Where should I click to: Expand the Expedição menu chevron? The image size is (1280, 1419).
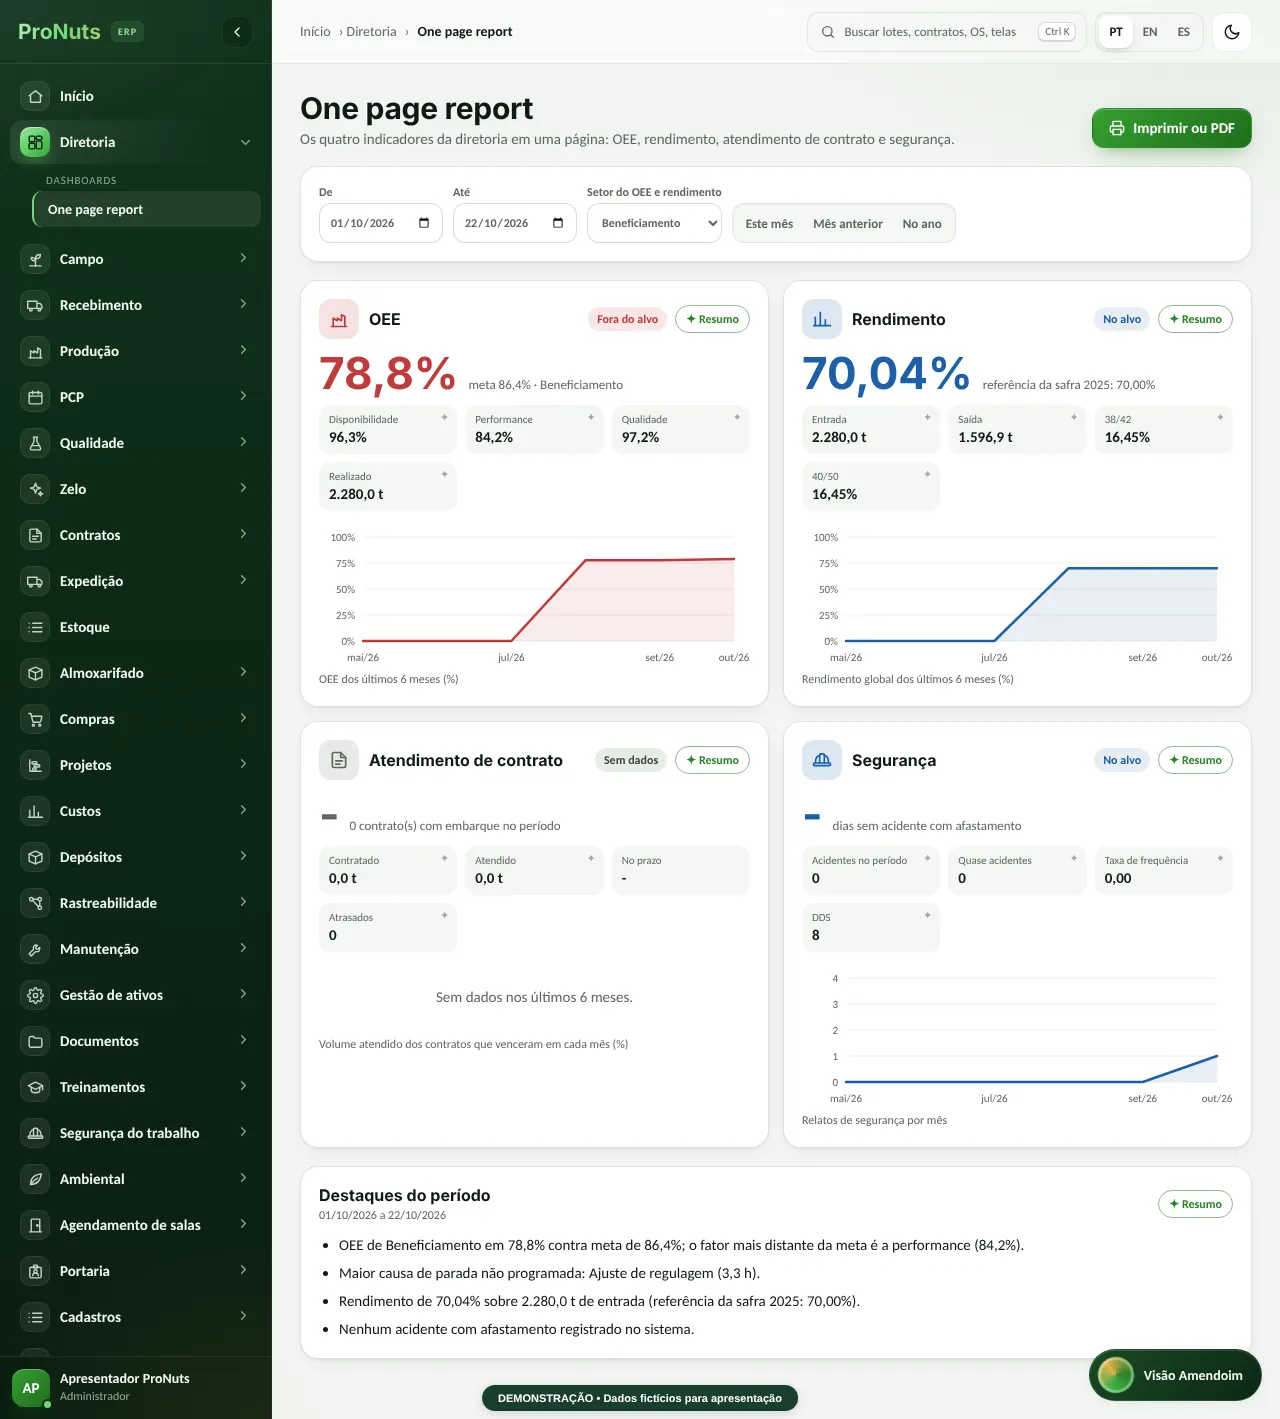[x=243, y=580]
